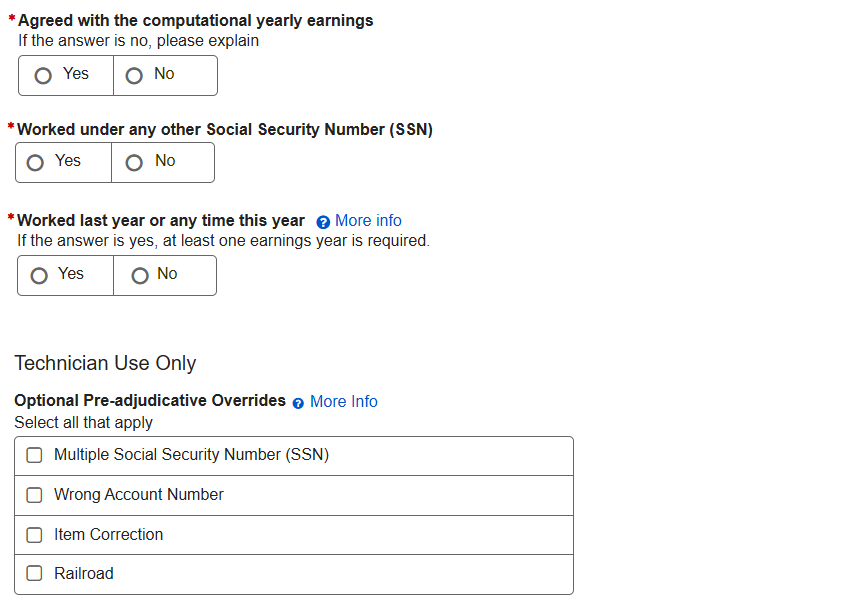The image size is (841, 603).
Task: Open More Info link for Pre-adjudicative Overrides
Action: [x=343, y=401]
